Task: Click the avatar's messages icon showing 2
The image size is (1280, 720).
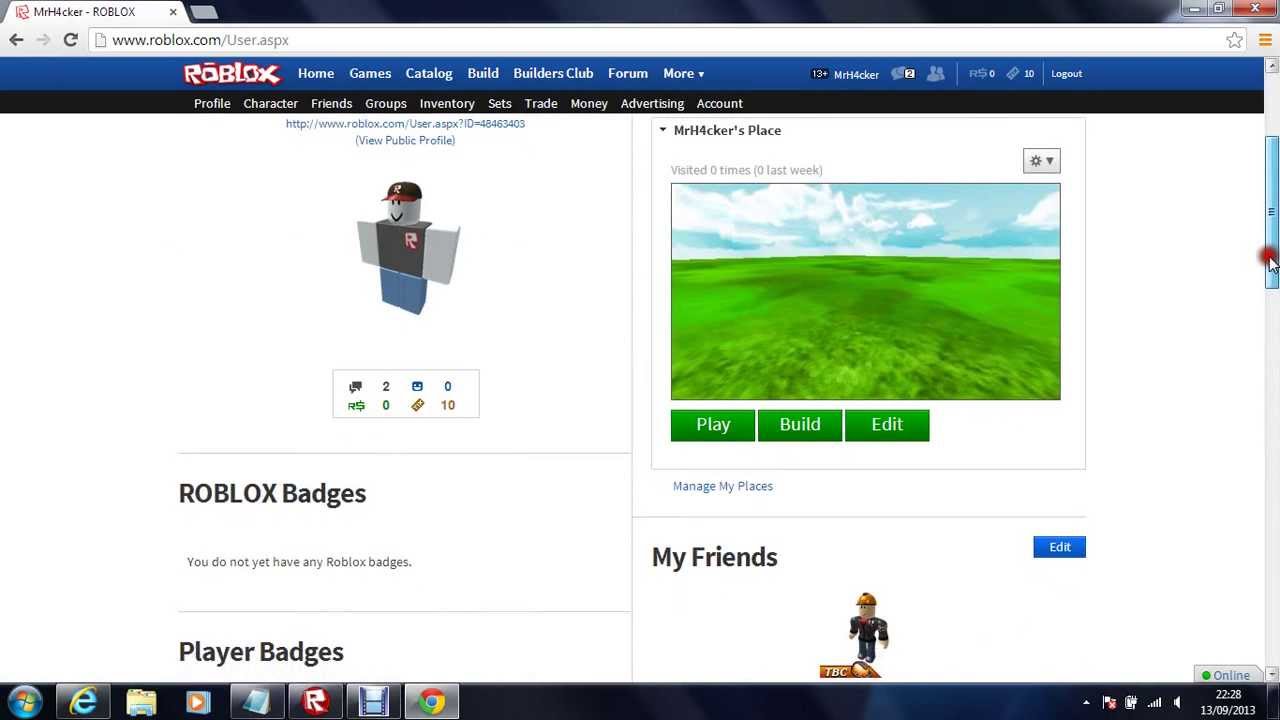Action: (355, 387)
